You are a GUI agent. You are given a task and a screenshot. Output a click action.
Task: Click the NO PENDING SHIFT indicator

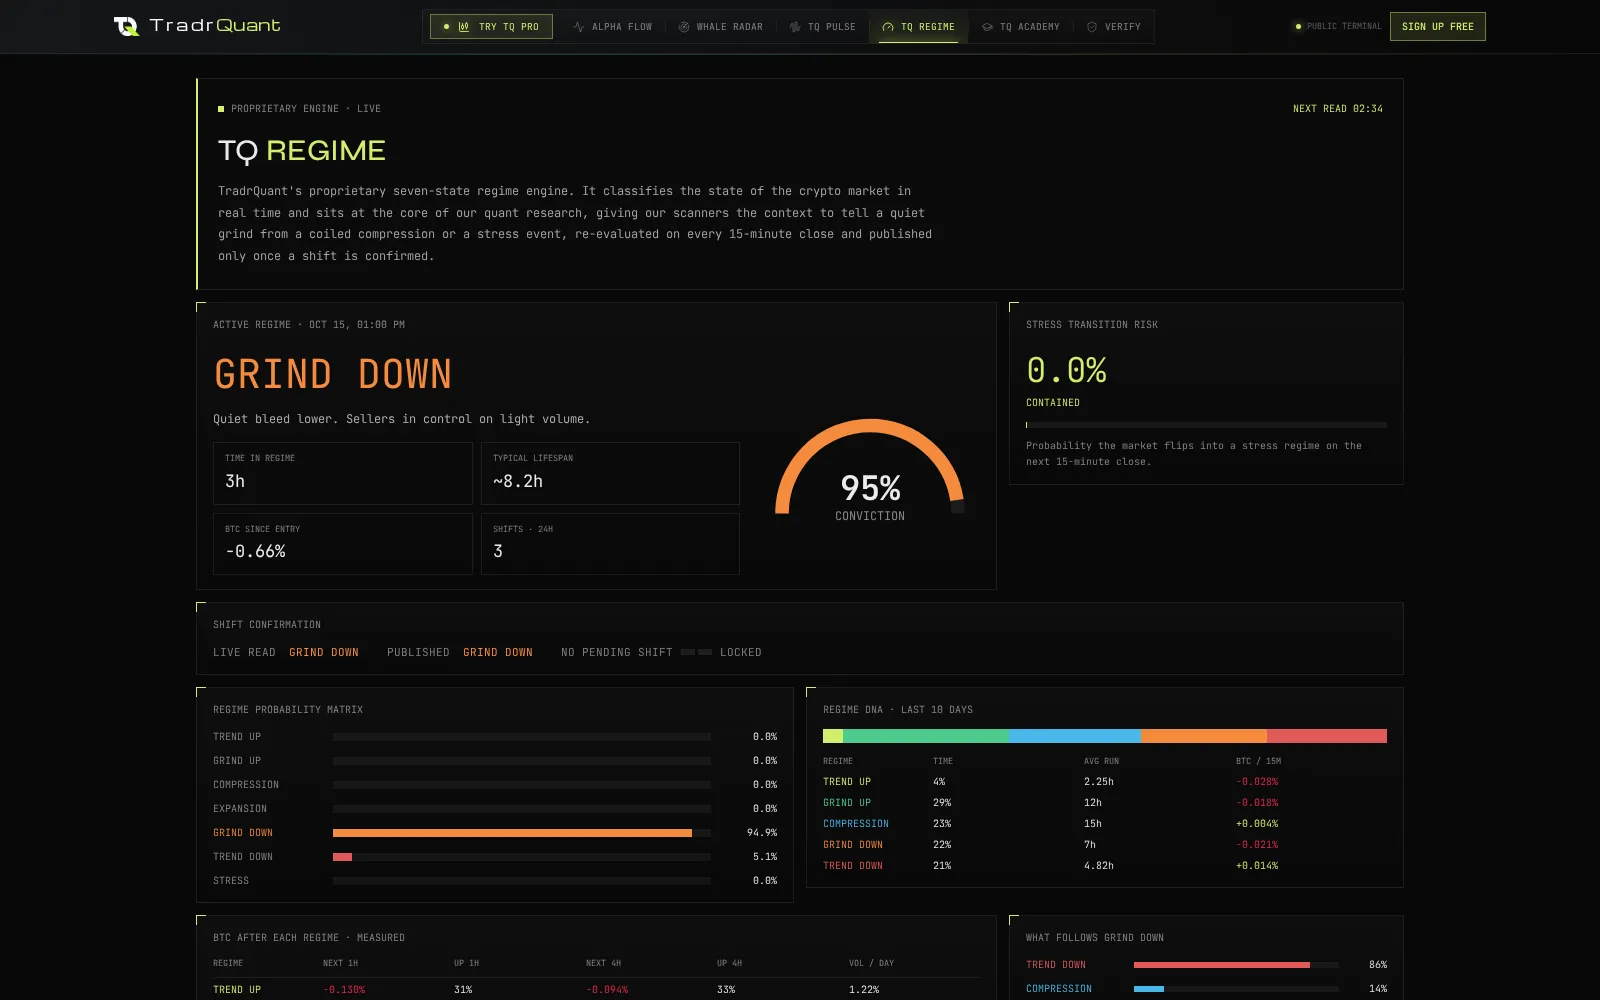[617, 652]
